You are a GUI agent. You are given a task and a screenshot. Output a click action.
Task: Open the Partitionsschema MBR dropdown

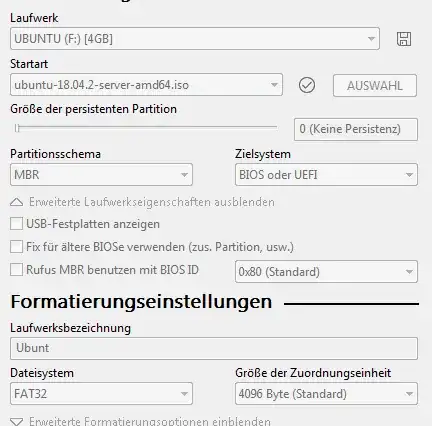click(x=101, y=174)
